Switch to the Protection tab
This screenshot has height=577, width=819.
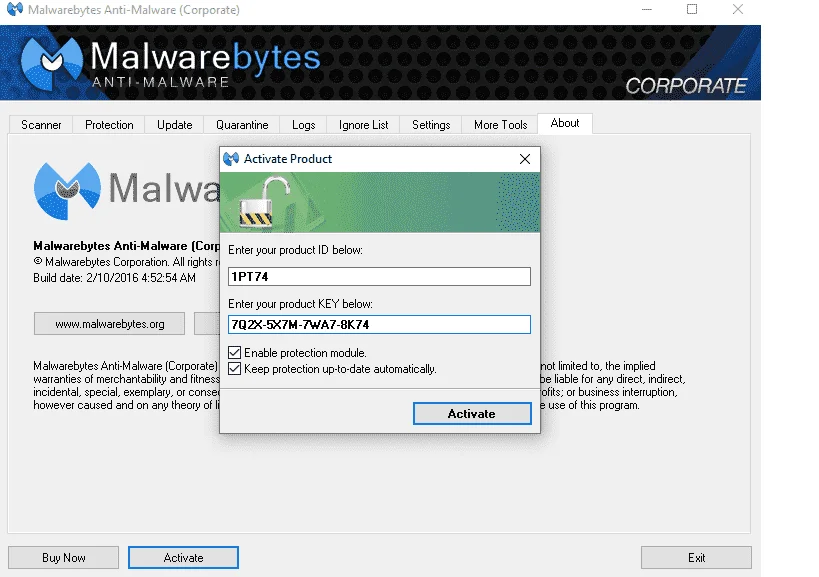click(109, 125)
